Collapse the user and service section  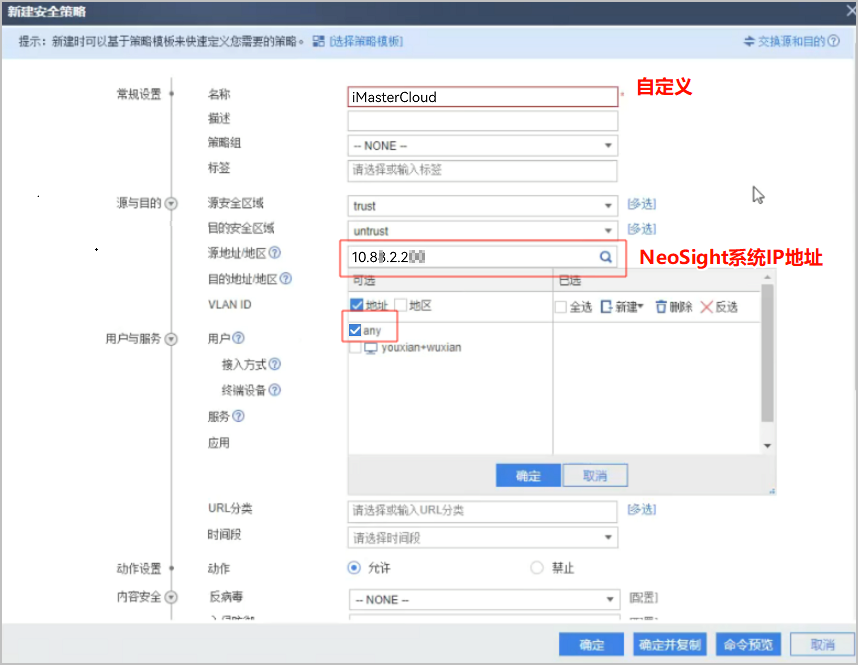click(171, 339)
